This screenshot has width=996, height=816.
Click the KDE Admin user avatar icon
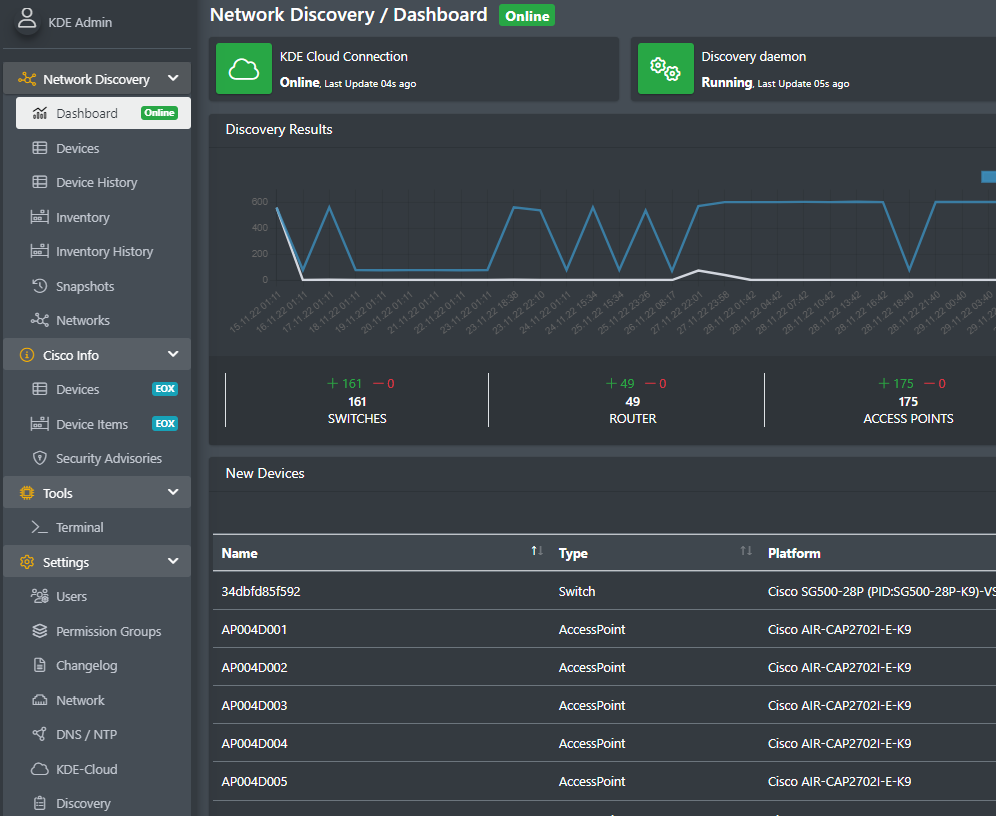click(27, 18)
